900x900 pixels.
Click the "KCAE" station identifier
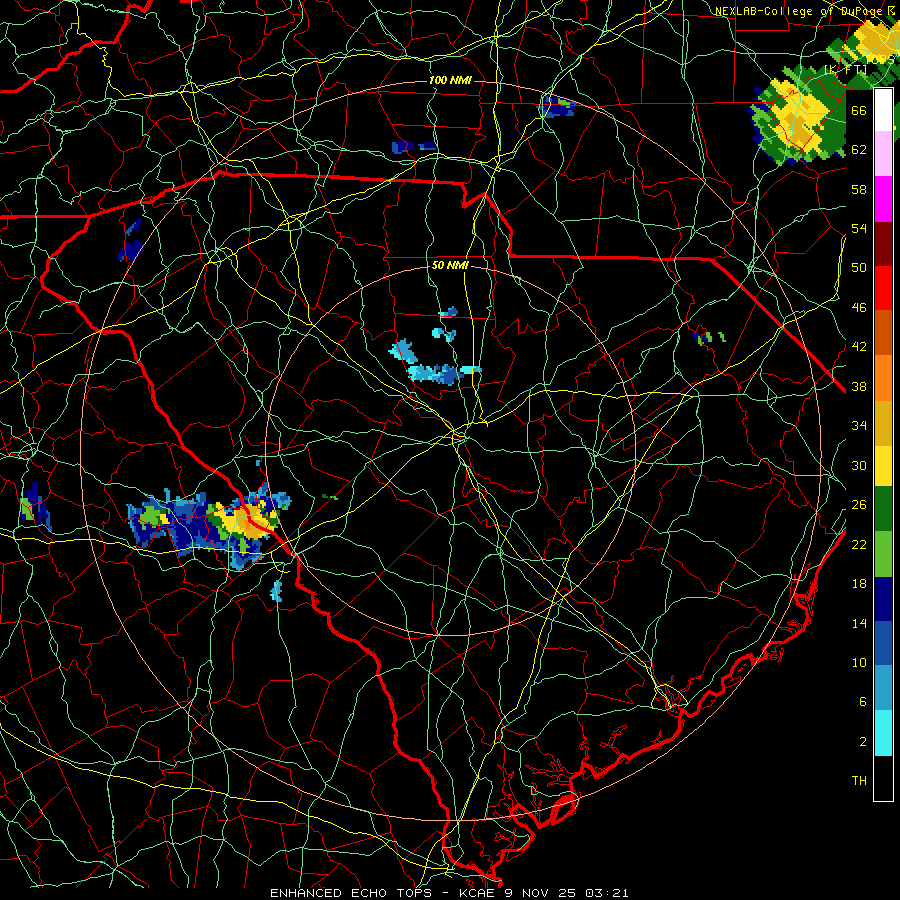coord(476,893)
